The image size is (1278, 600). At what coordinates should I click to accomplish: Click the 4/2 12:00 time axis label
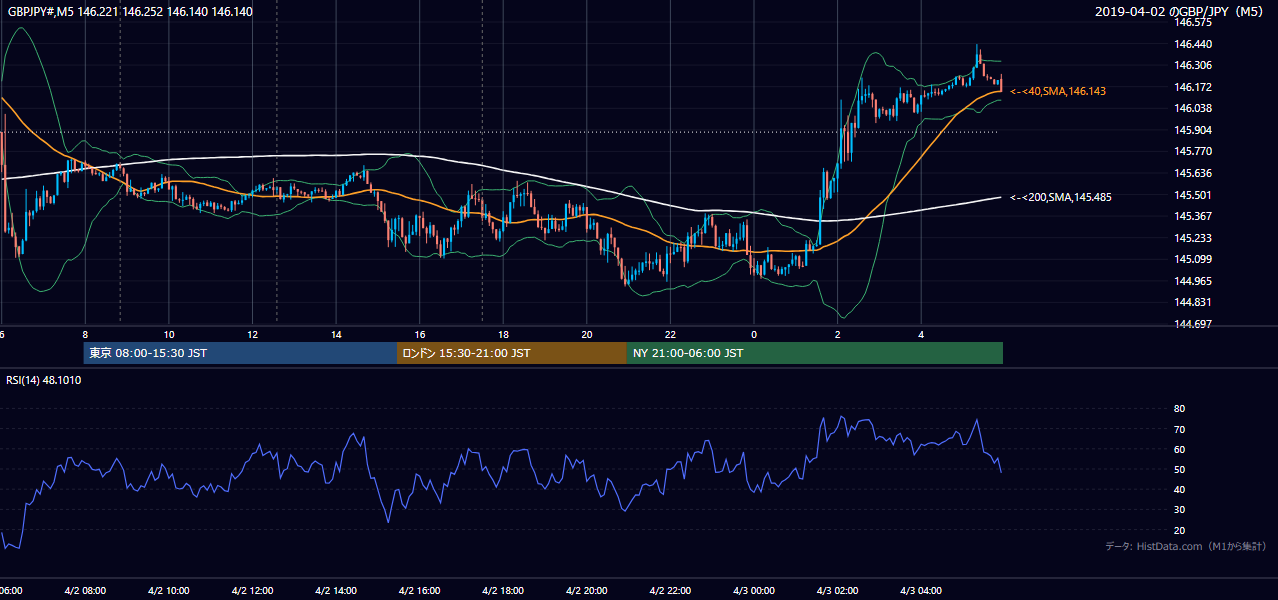pyautogui.click(x=252, y=590)
